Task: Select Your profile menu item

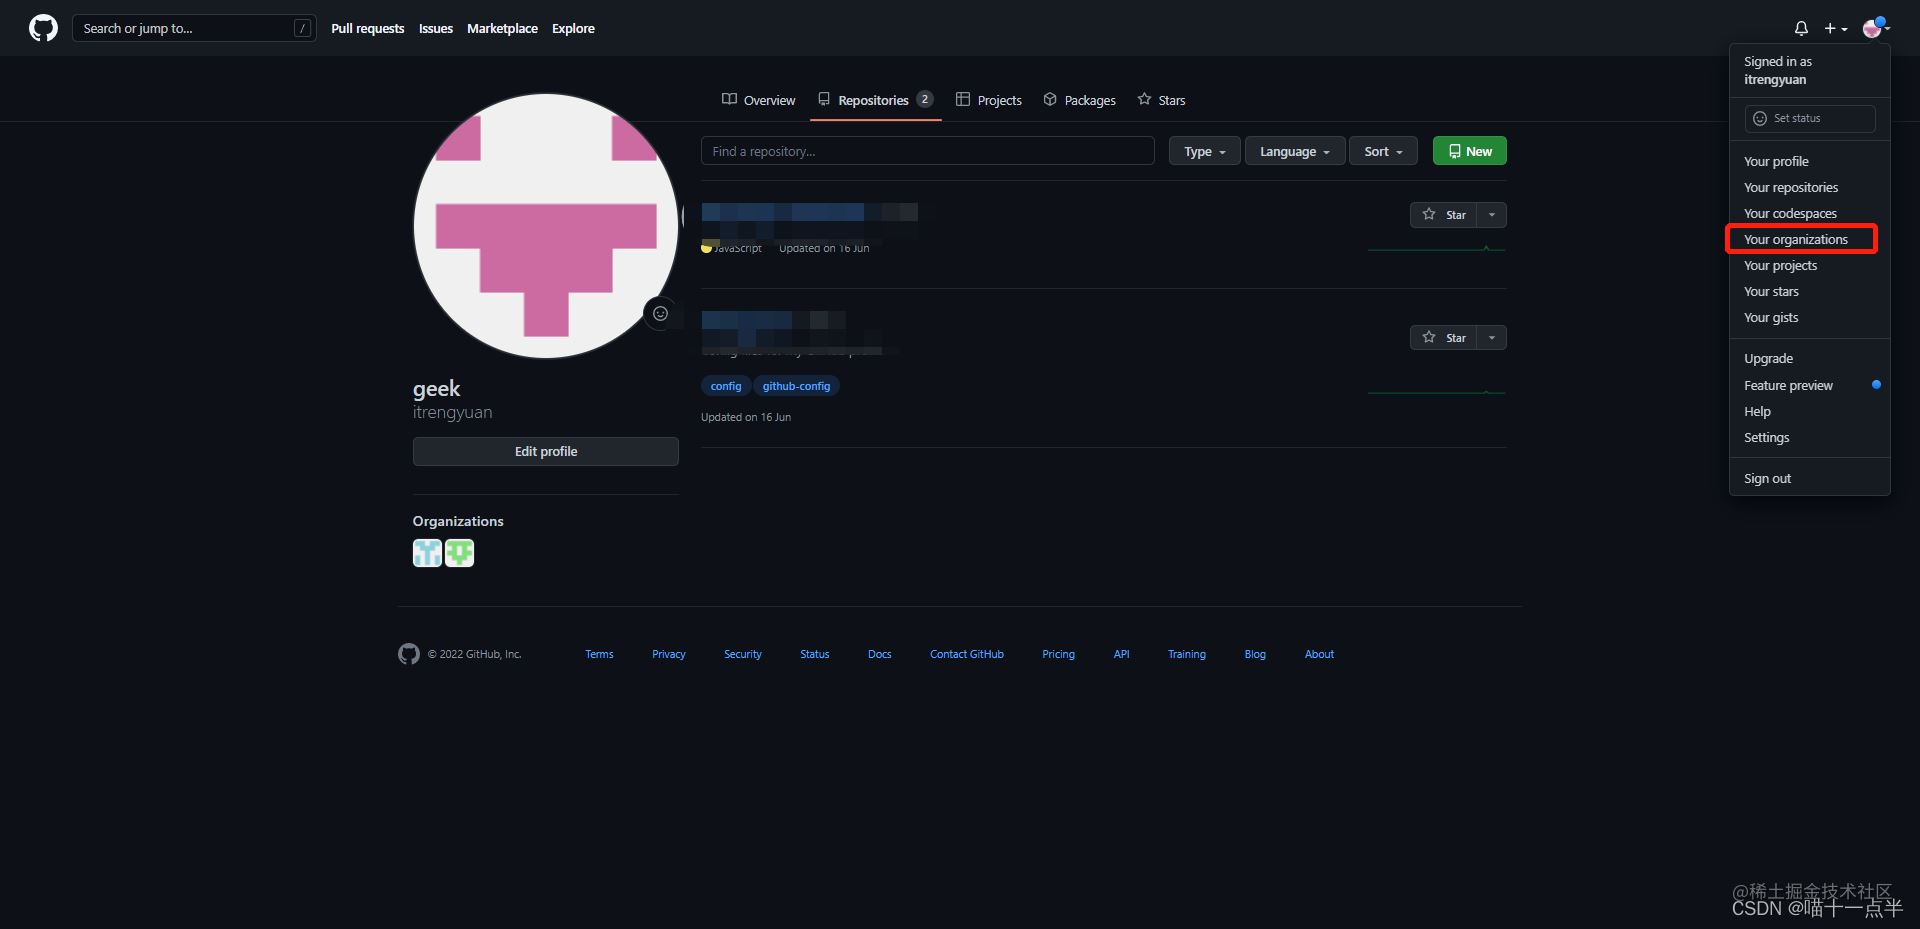Action: click(1810, 161)
